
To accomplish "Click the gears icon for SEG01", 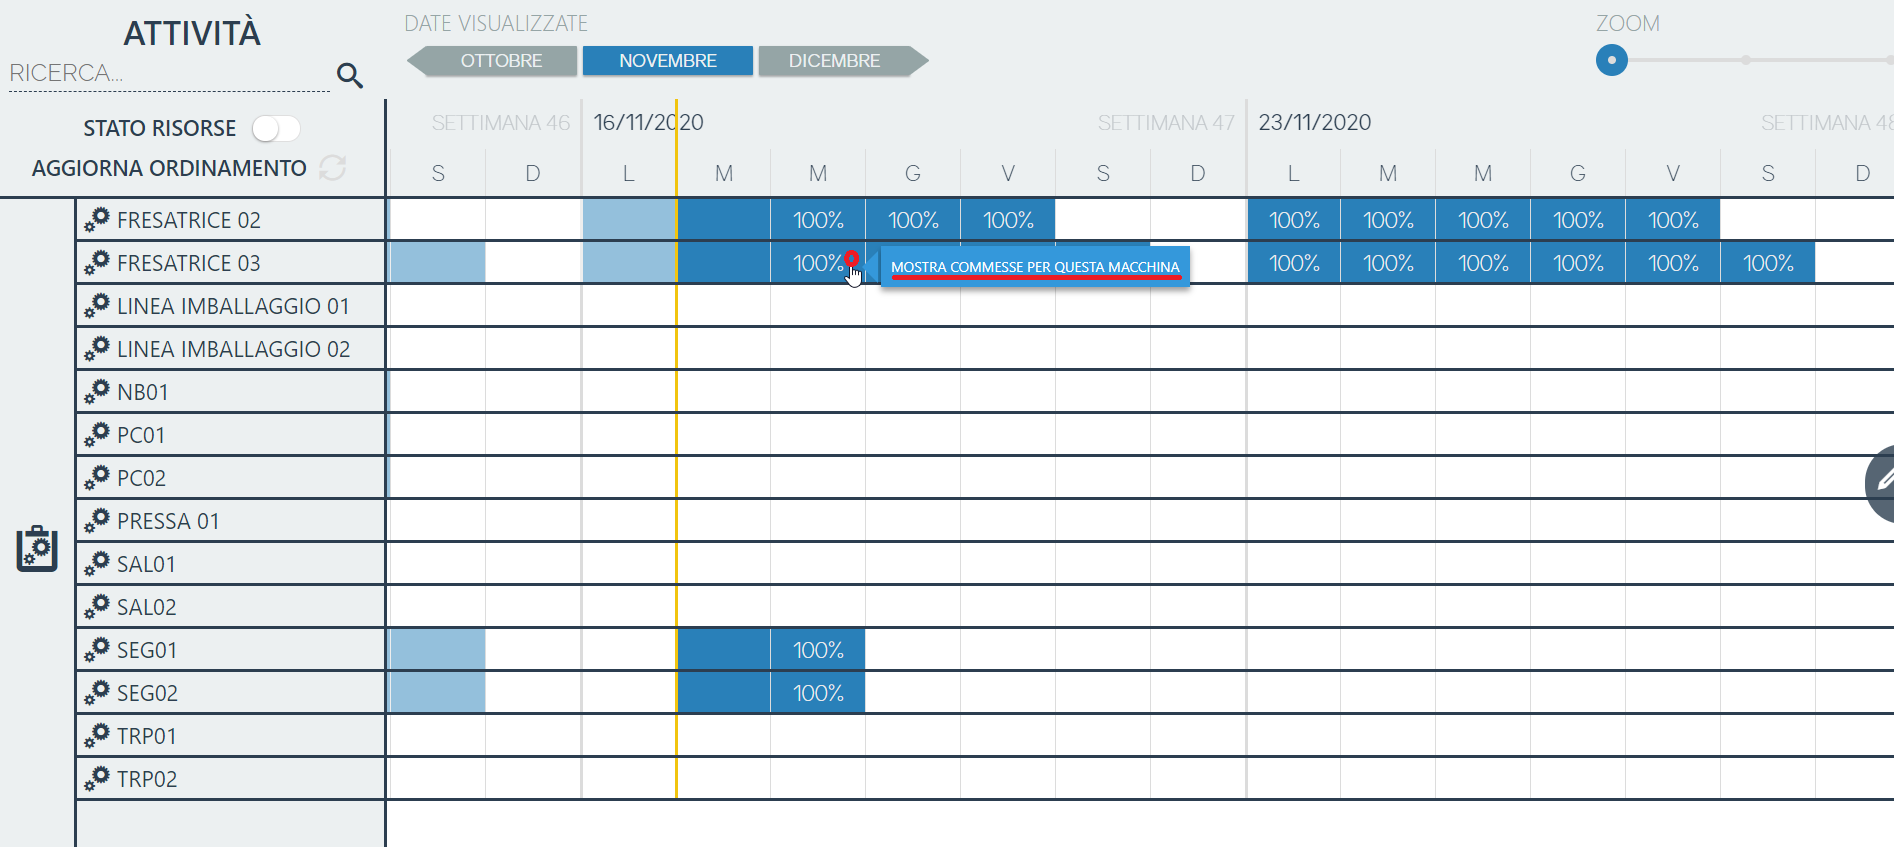I will [97, 650].
